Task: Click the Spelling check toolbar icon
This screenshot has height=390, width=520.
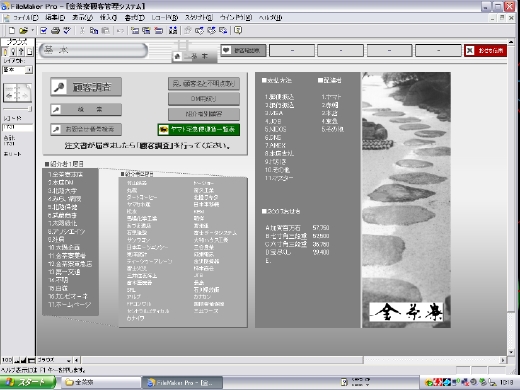Action: point(67,31)
